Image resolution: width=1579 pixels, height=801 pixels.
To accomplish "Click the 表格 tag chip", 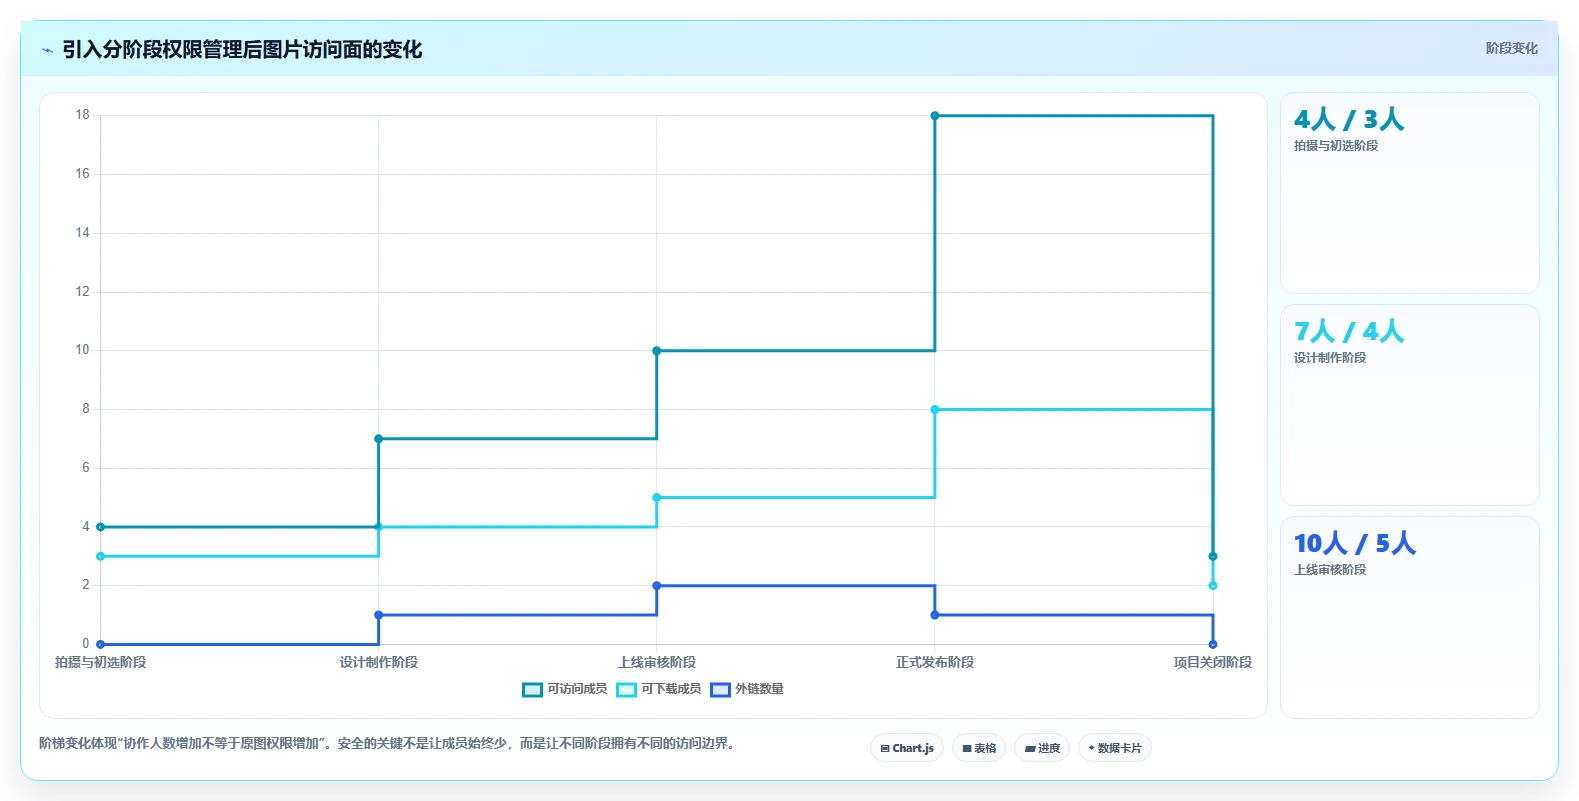I will [x=979, y=748].
